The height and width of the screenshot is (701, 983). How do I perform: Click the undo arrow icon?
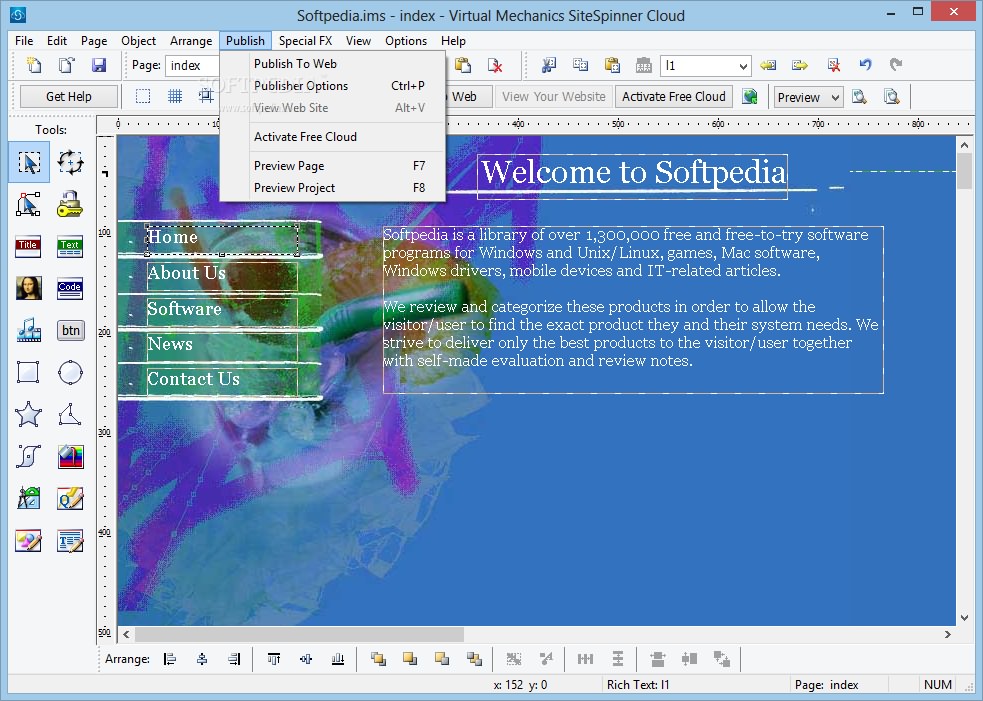pos(865,65)
